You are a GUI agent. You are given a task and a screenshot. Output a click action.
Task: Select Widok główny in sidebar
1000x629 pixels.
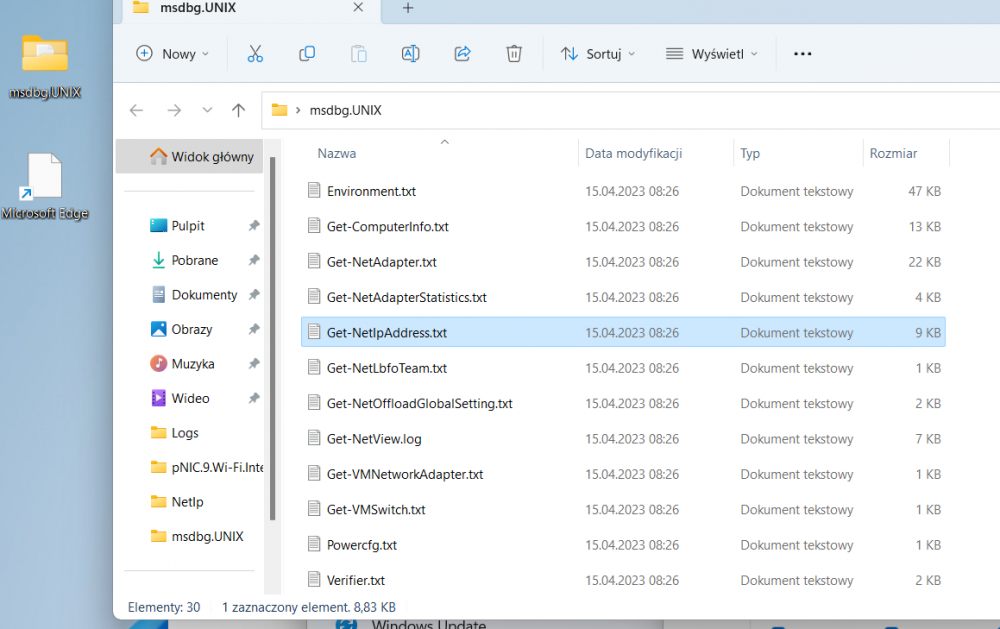201,157
